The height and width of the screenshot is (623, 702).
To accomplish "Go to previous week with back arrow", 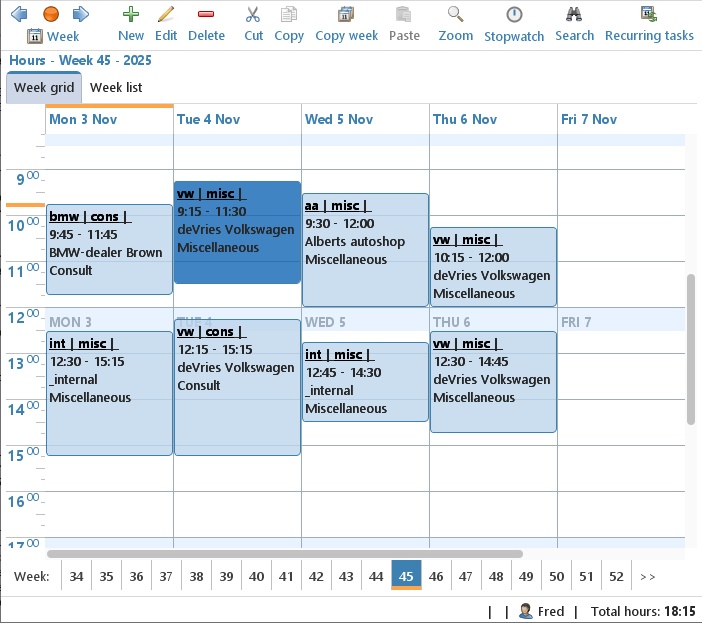I will (x=19, y=14).
